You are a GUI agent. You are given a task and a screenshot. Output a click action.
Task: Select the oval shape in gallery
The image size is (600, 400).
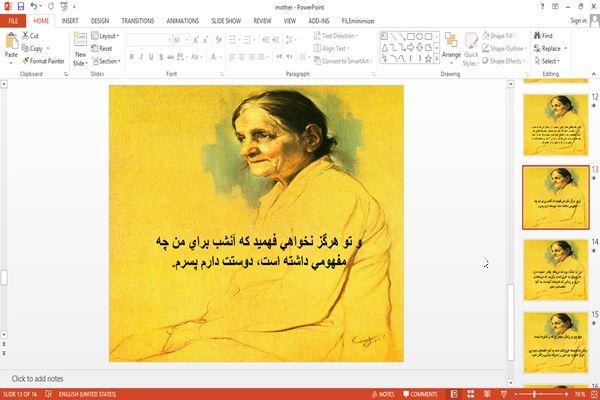coord(420,36)
